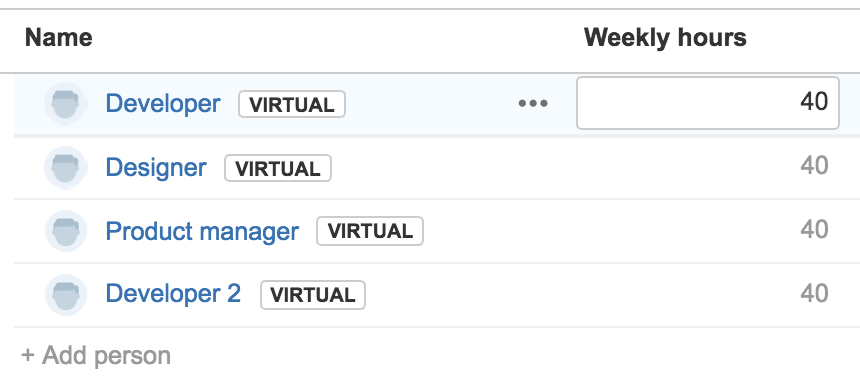Add a new person to team

pos(95,356)
